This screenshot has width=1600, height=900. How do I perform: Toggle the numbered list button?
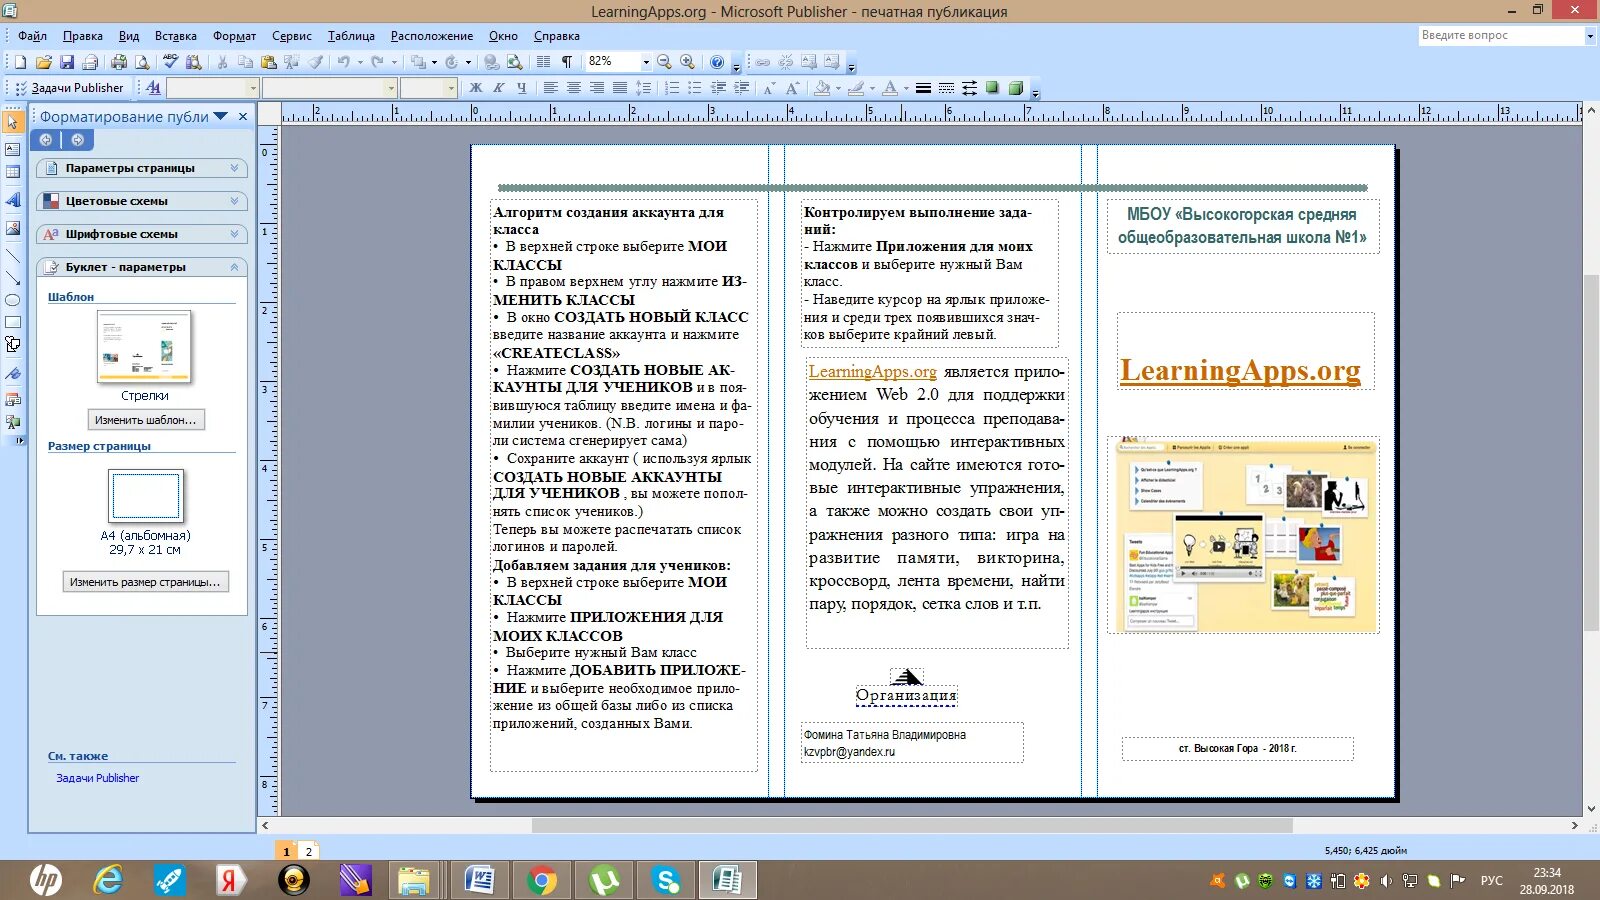pos(672,88)
